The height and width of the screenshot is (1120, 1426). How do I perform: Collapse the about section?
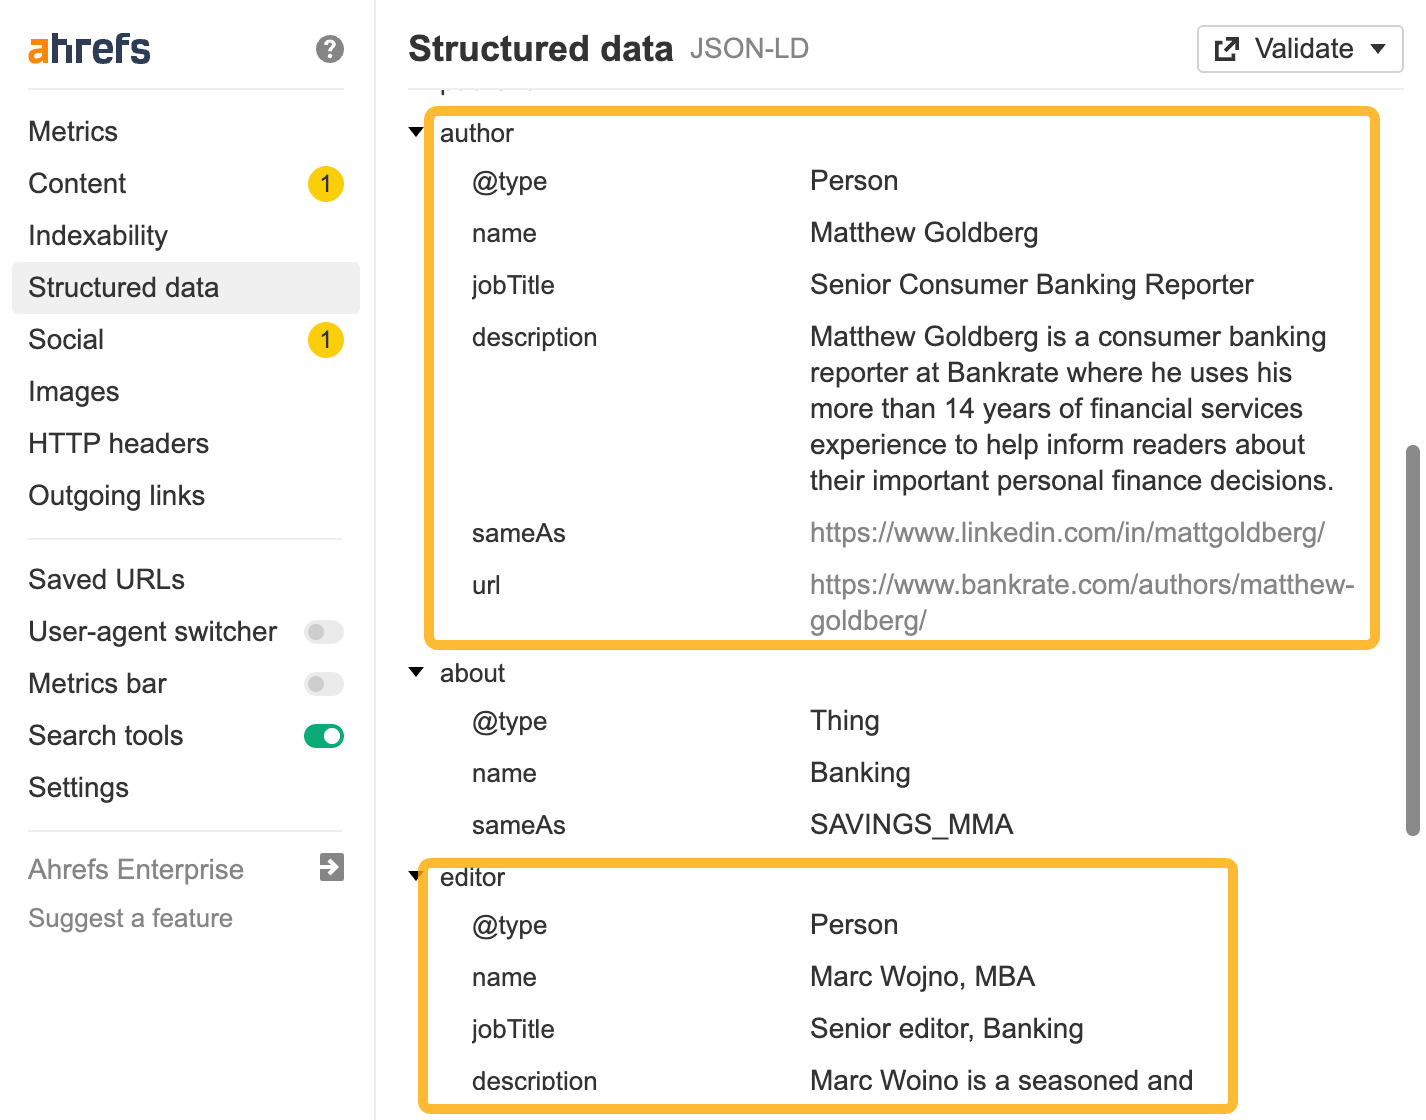tap(416, 670)
